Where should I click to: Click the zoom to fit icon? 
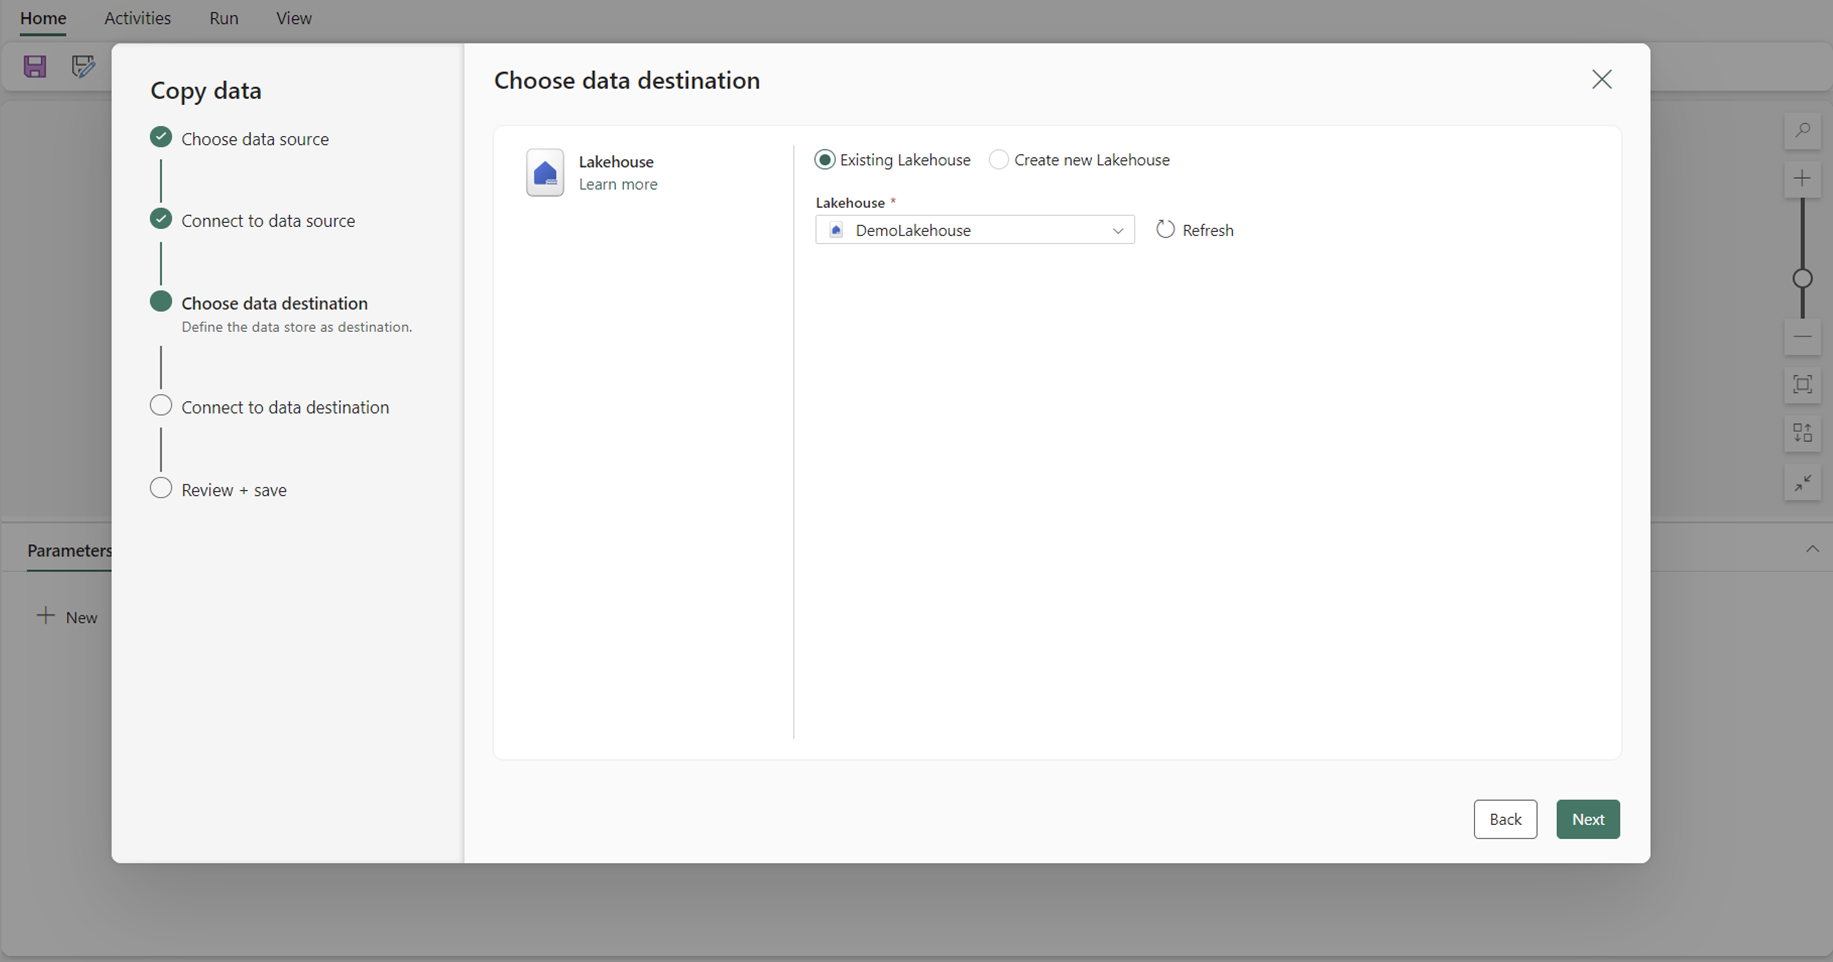tap(1802, 385)
